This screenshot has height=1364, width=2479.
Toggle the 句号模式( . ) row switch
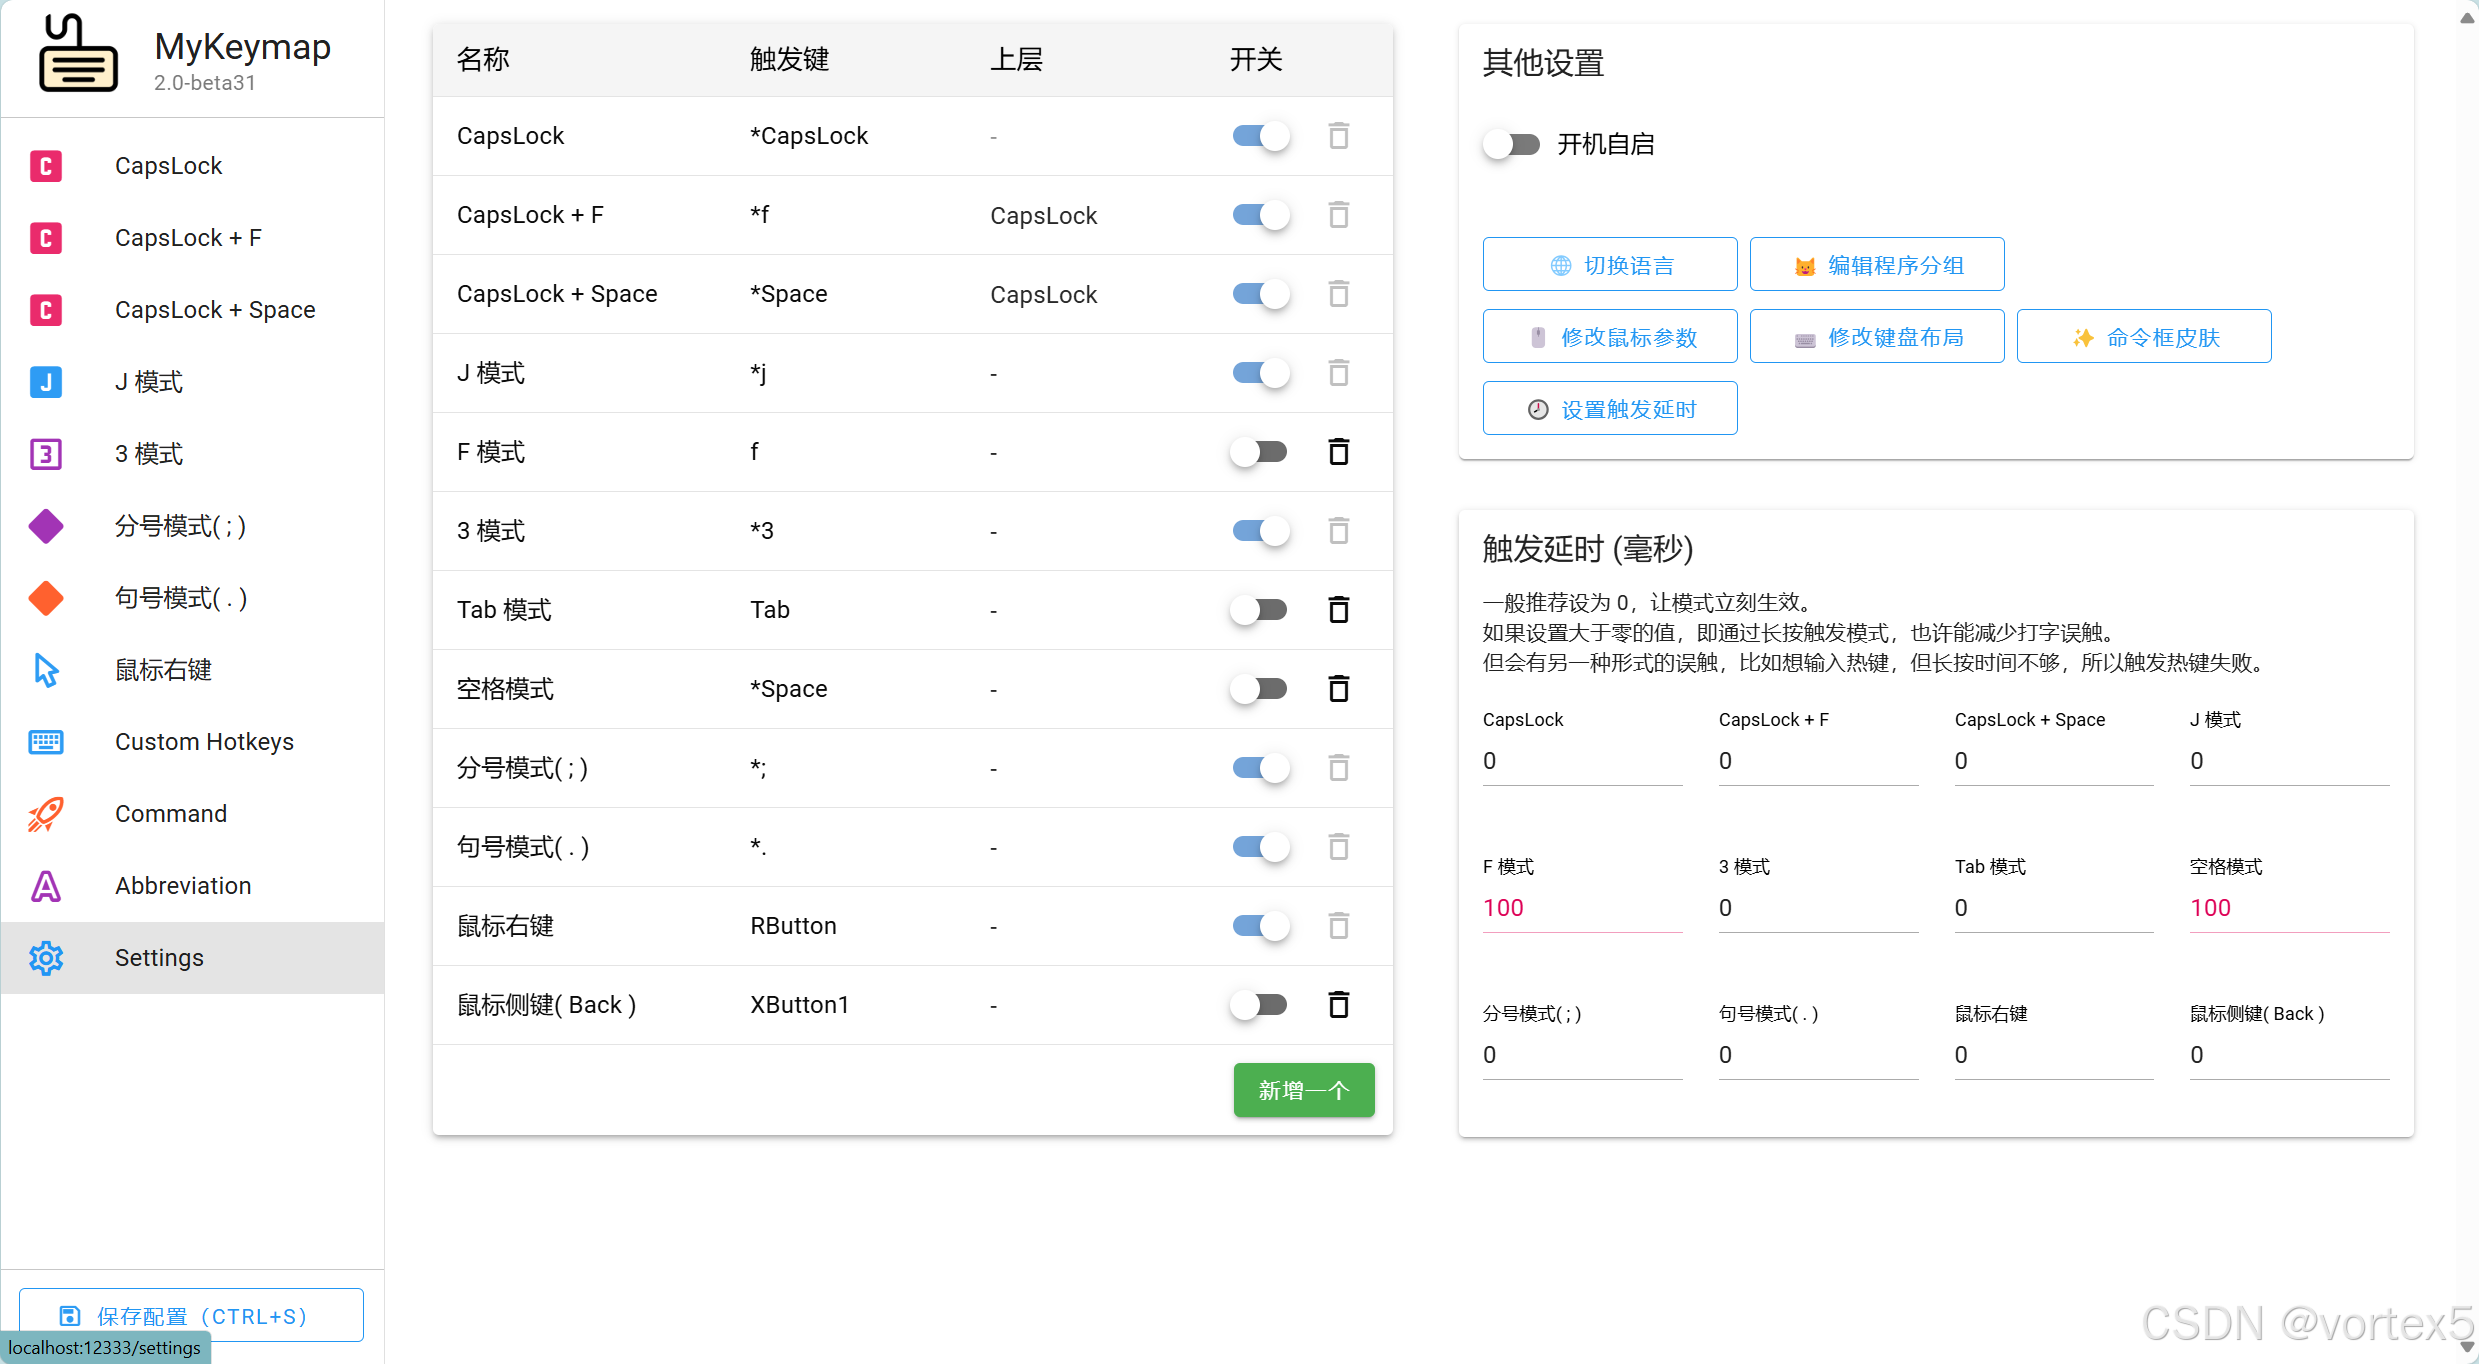[1260, 847]
